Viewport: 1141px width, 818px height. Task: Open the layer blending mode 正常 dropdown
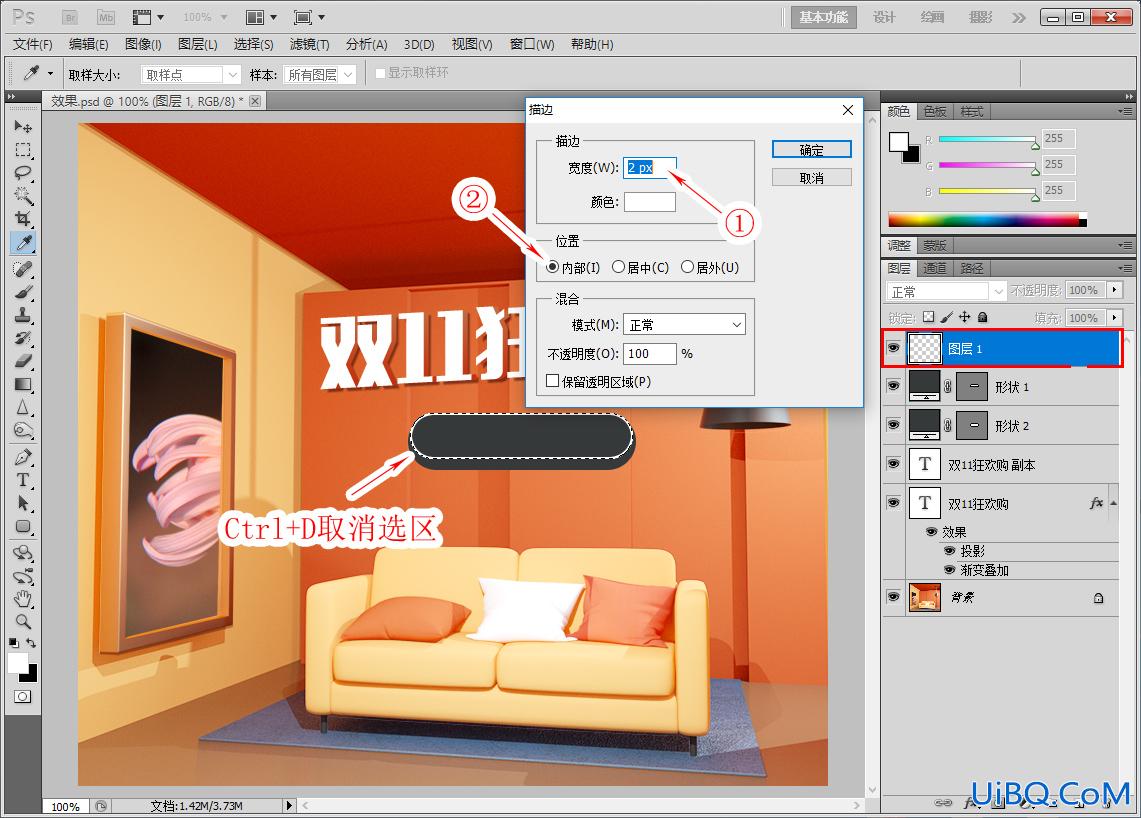(x=946, y=291)
